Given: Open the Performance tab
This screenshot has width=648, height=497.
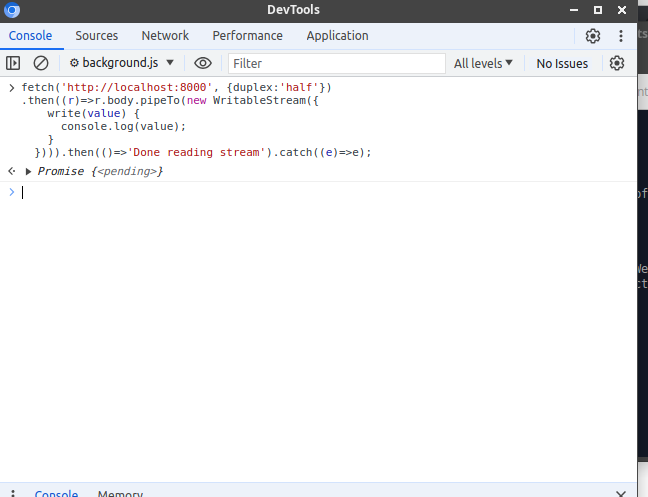Looking at the screenshot, I should [248, 36].
